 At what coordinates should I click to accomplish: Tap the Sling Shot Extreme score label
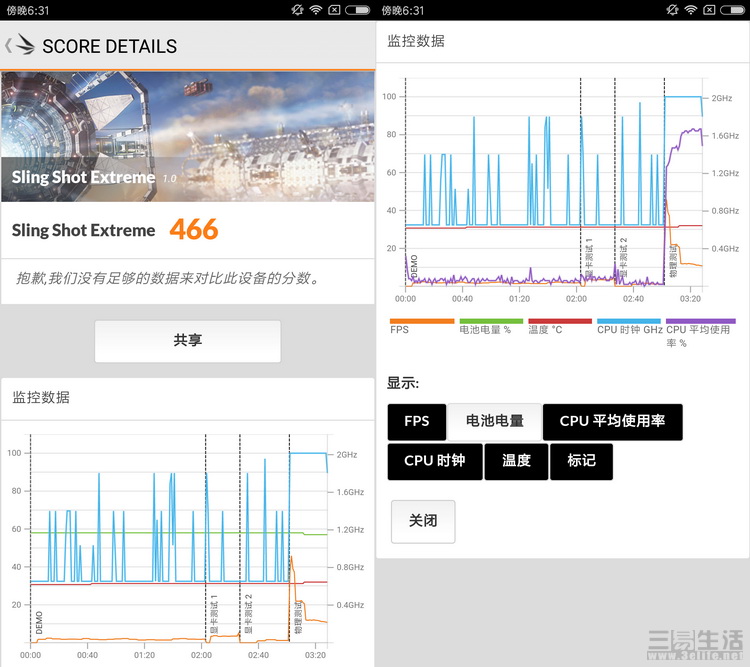point(83,231)
